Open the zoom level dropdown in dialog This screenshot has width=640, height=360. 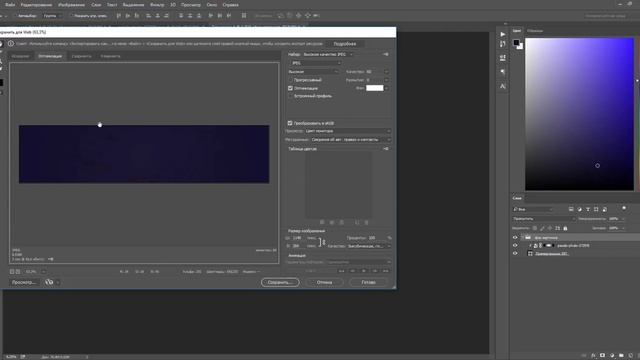pyautogui.click(x=43, y=271)
